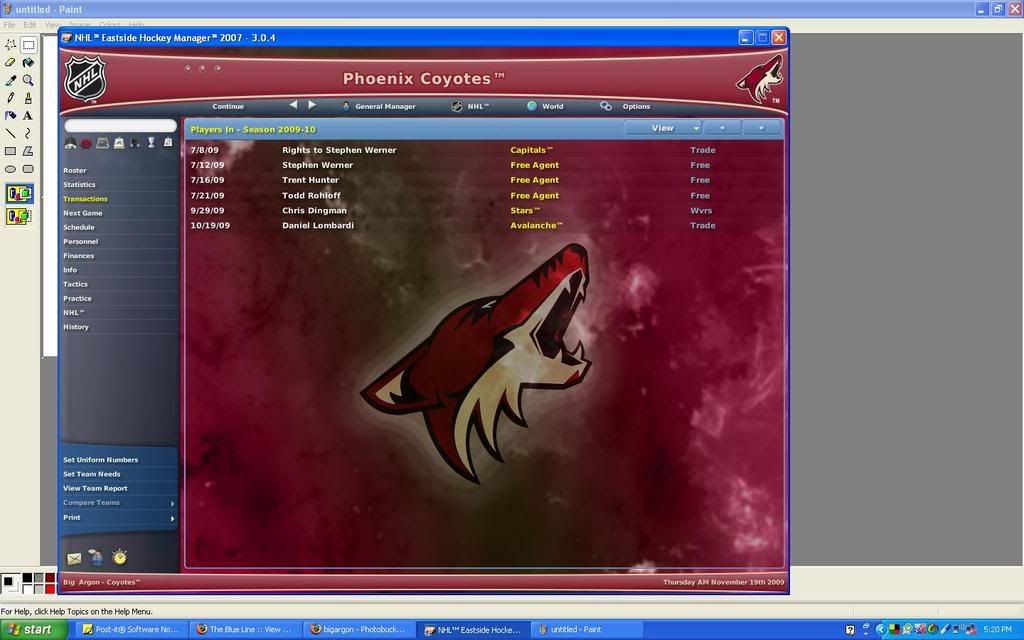
Task: Go forward with the right arrow
Action: (x=312, y=104)
